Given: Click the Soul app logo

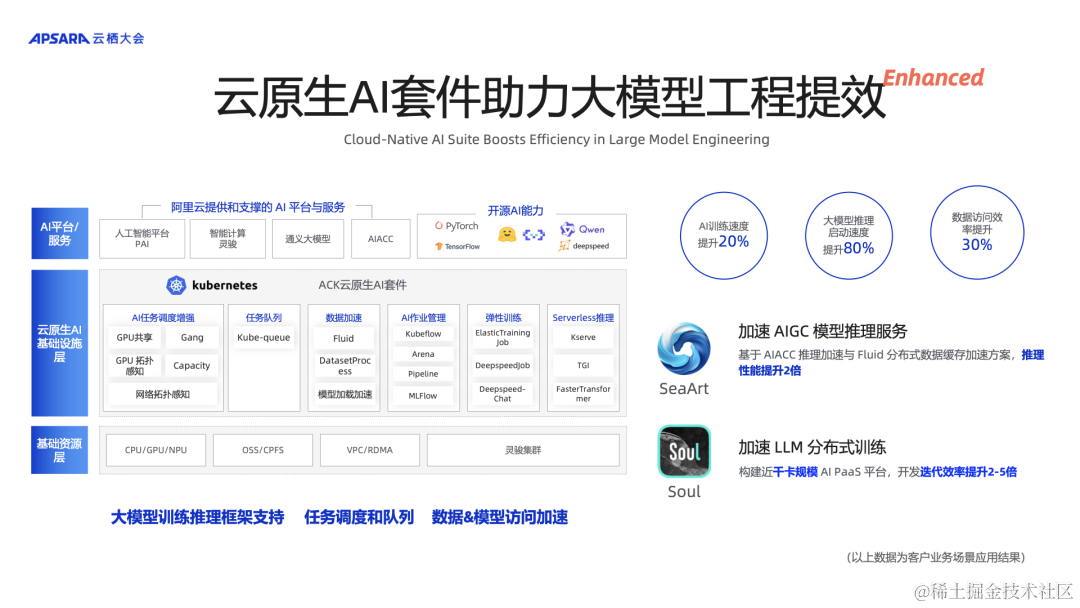Looking at the screenshot, I should pyautogui.click(x=684, y=451).
